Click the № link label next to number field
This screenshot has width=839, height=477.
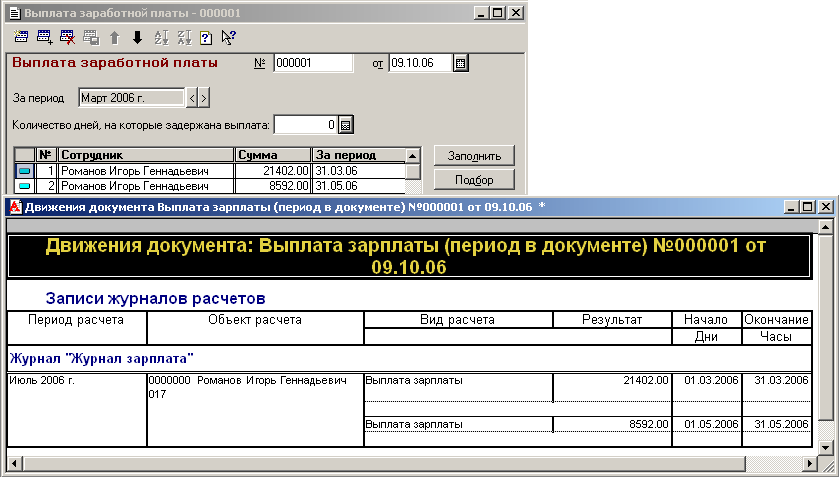click(260, 63)
